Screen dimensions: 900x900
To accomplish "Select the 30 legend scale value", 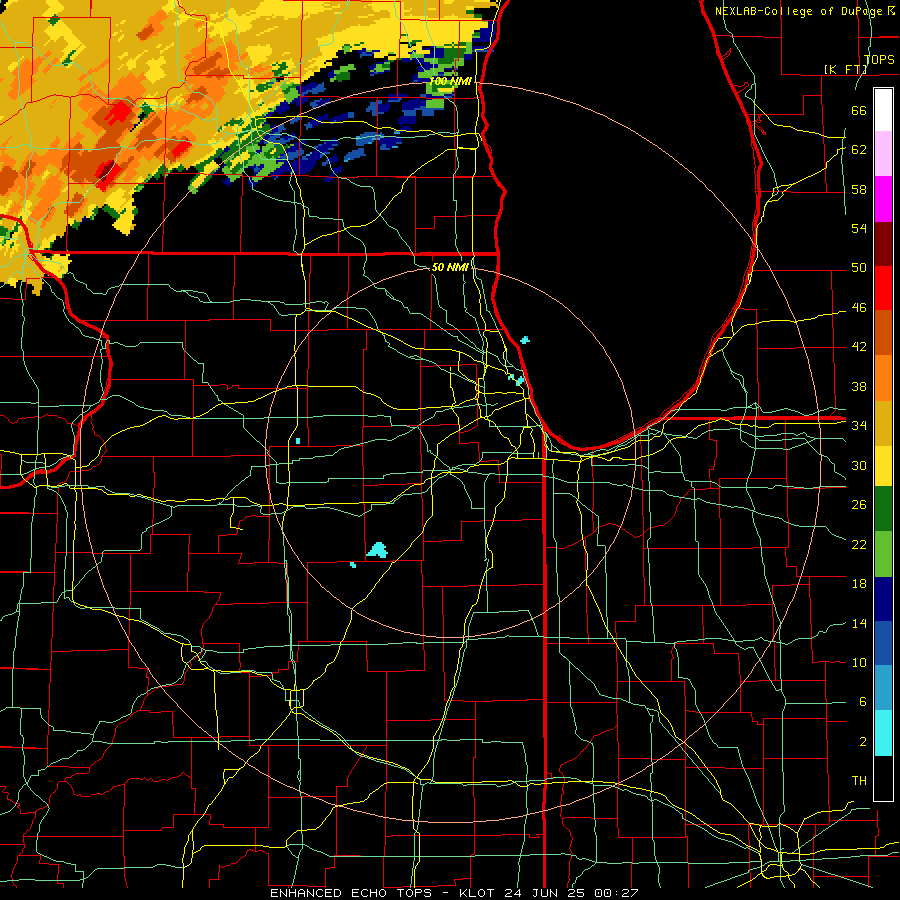I will click(859, 465).
